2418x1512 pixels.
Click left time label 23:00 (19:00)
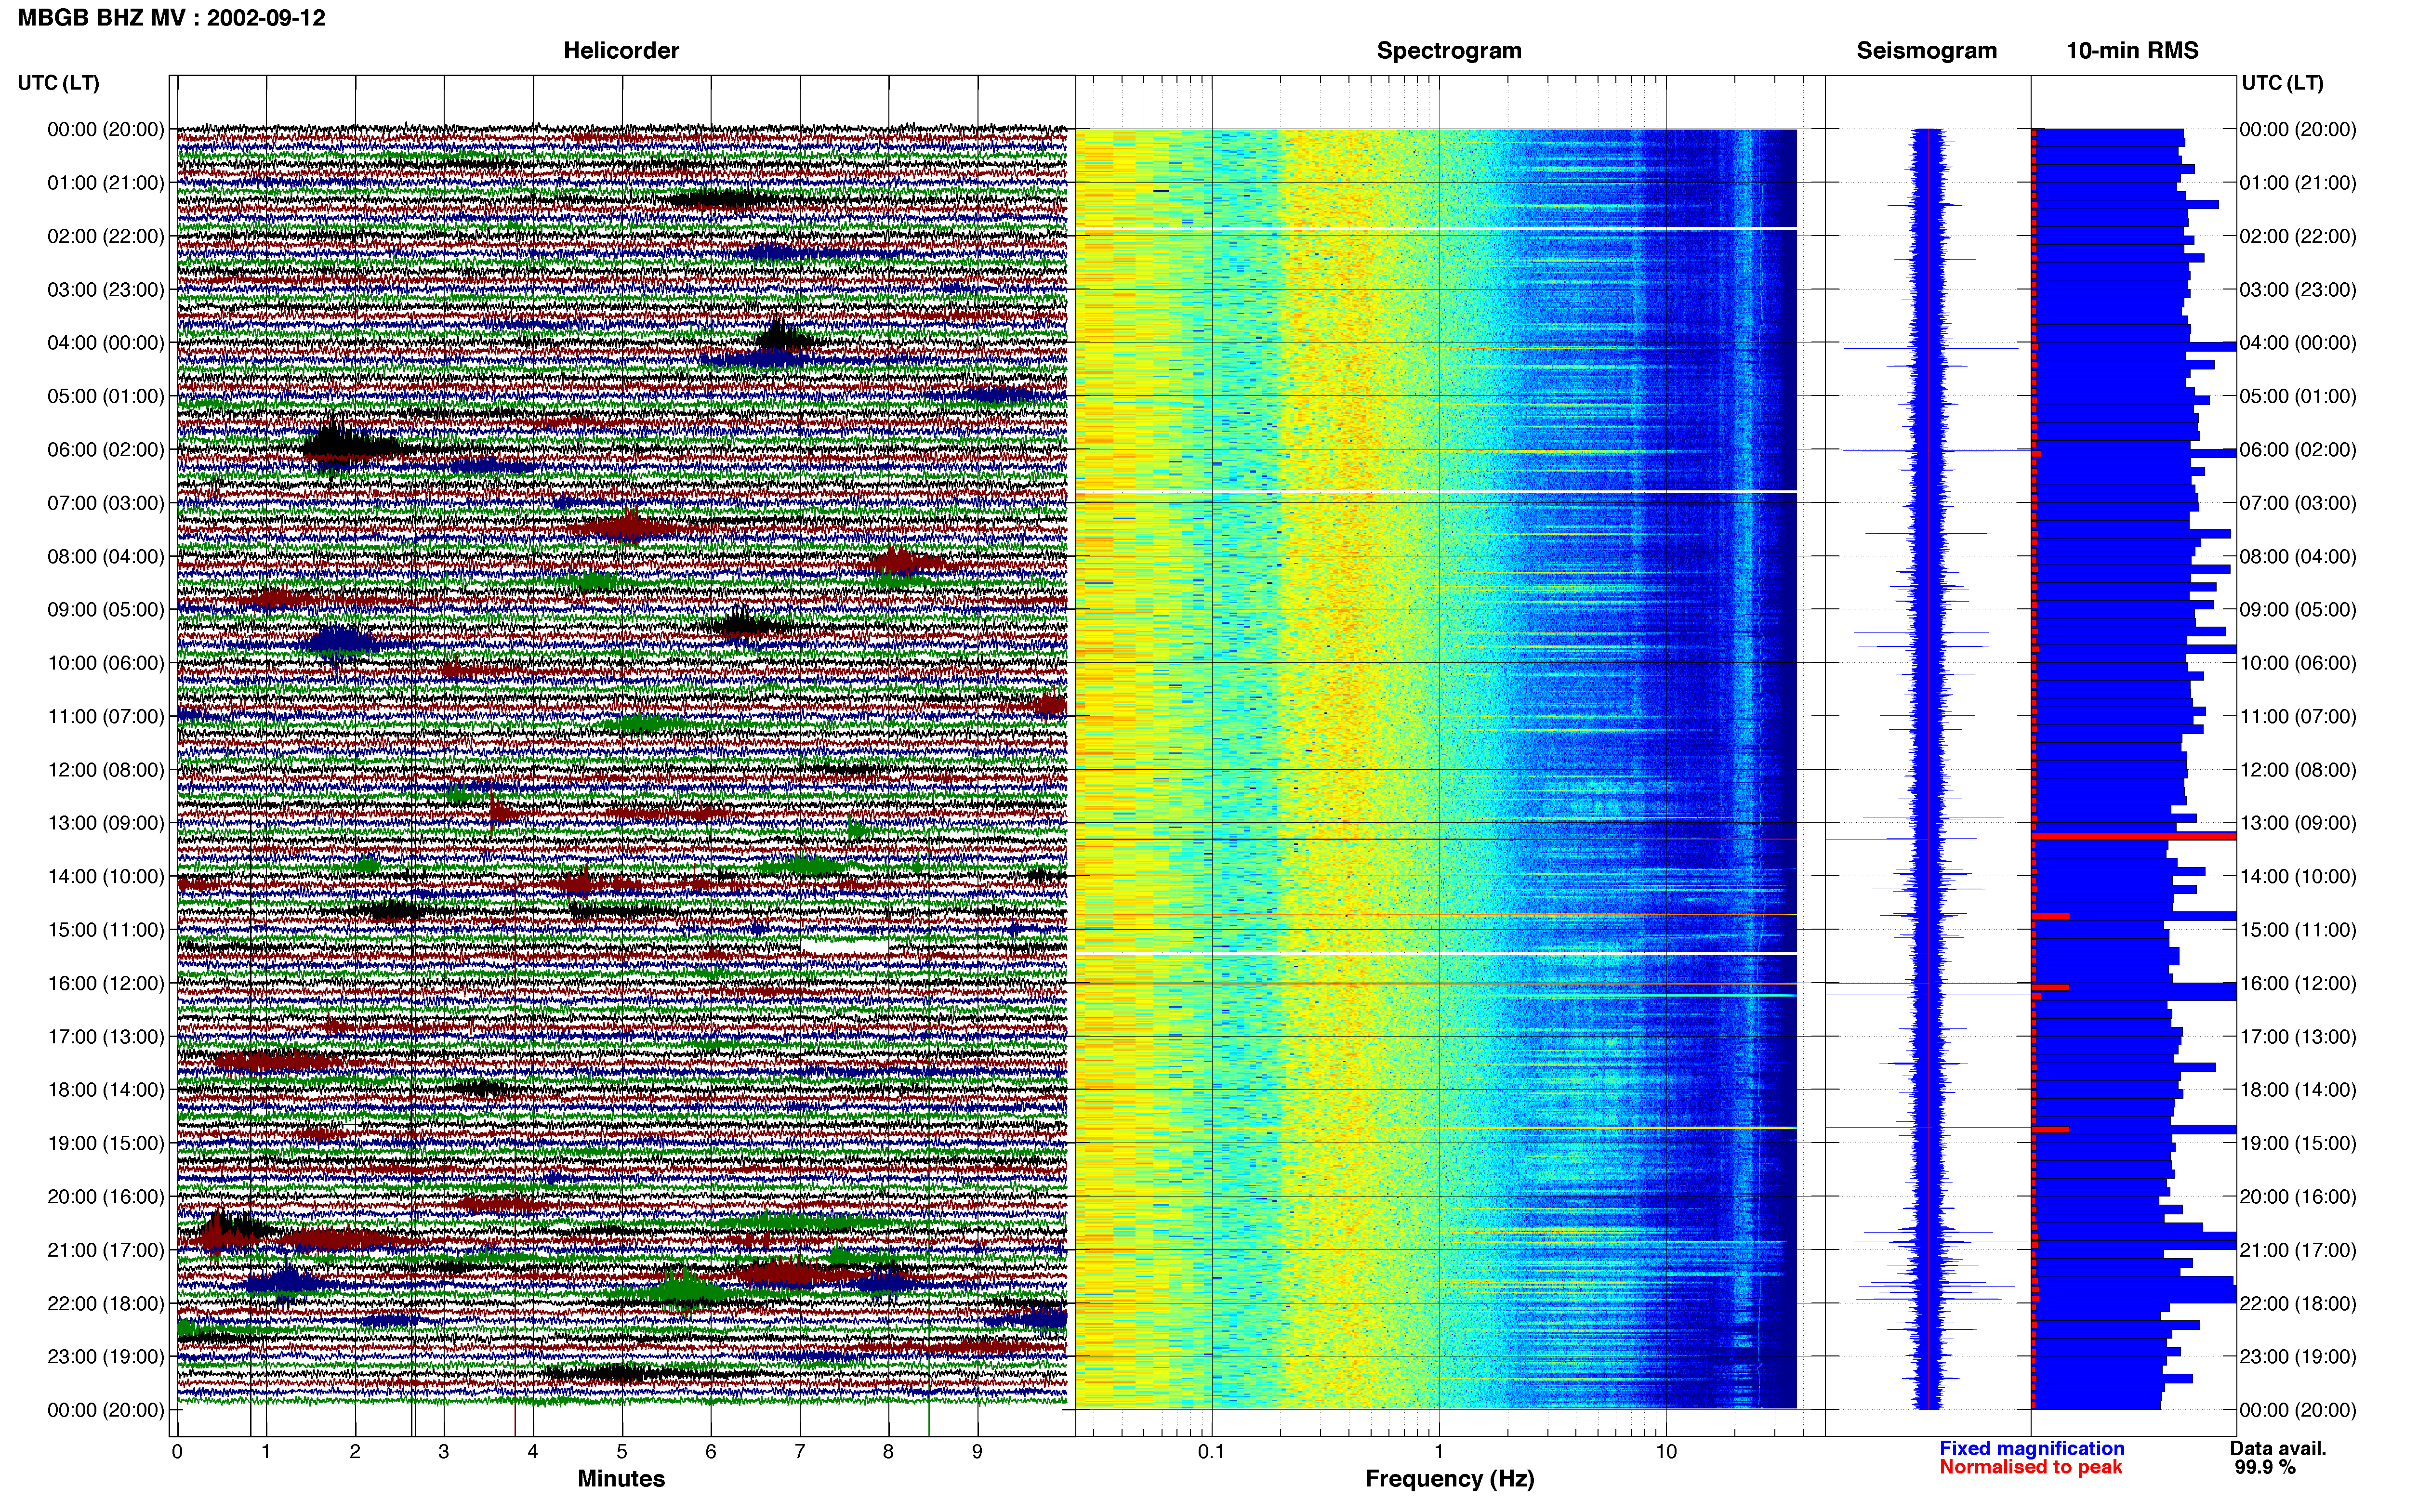point(106,1357)
